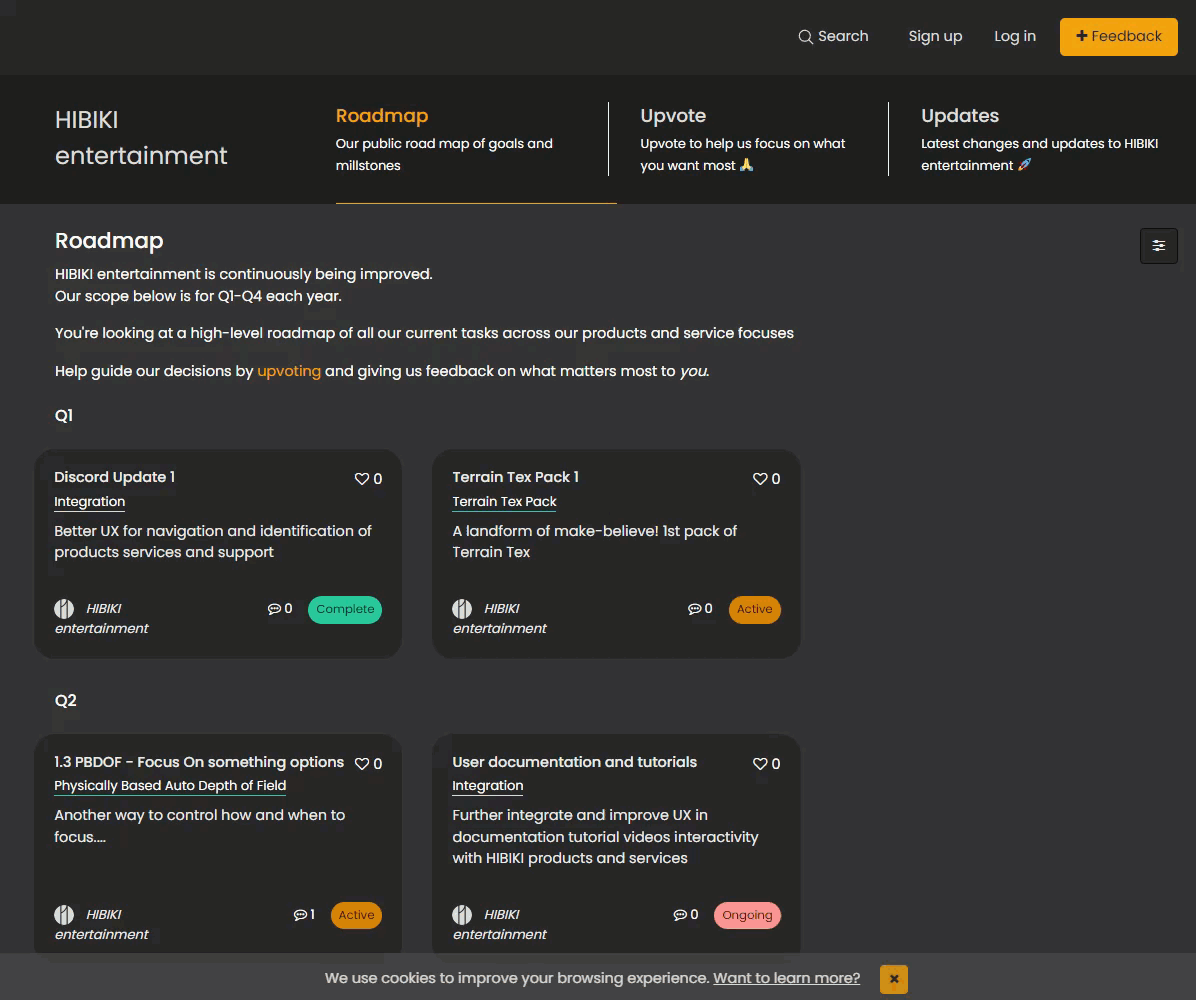Dismiss the cookie banner with X

pyautogui.click(x=893, y=979)
